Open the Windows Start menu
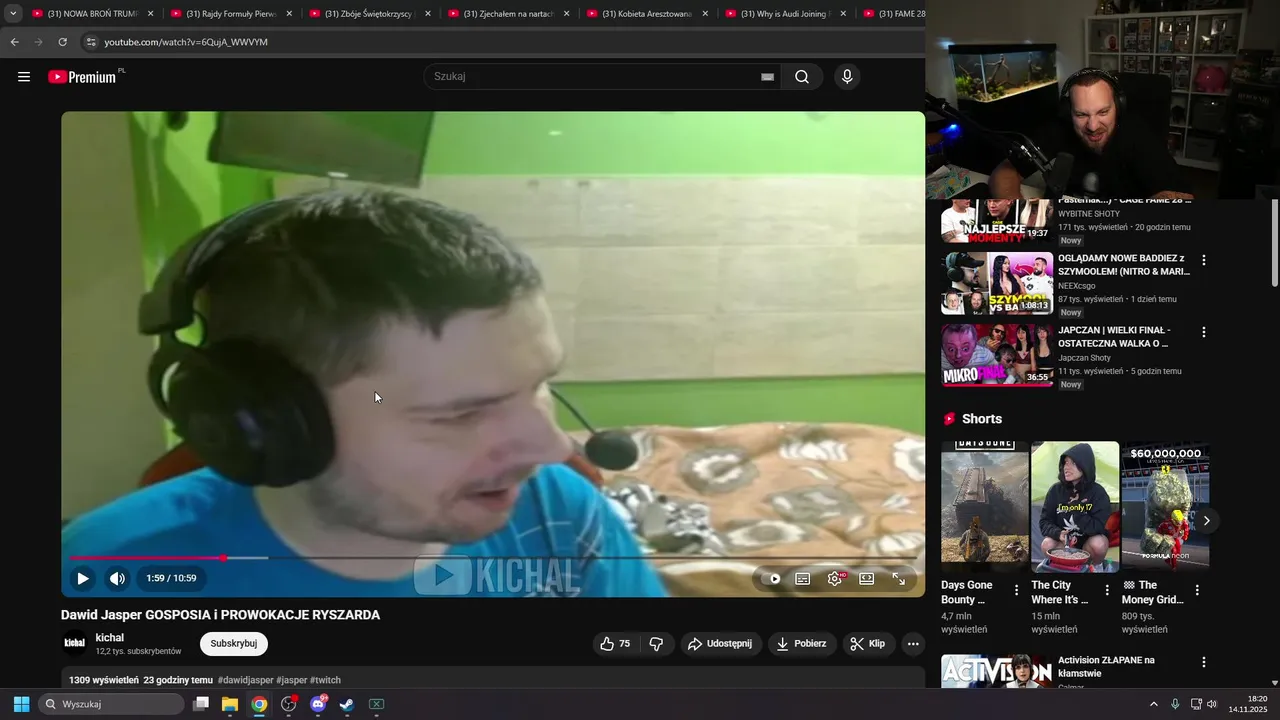 [21, 704]
